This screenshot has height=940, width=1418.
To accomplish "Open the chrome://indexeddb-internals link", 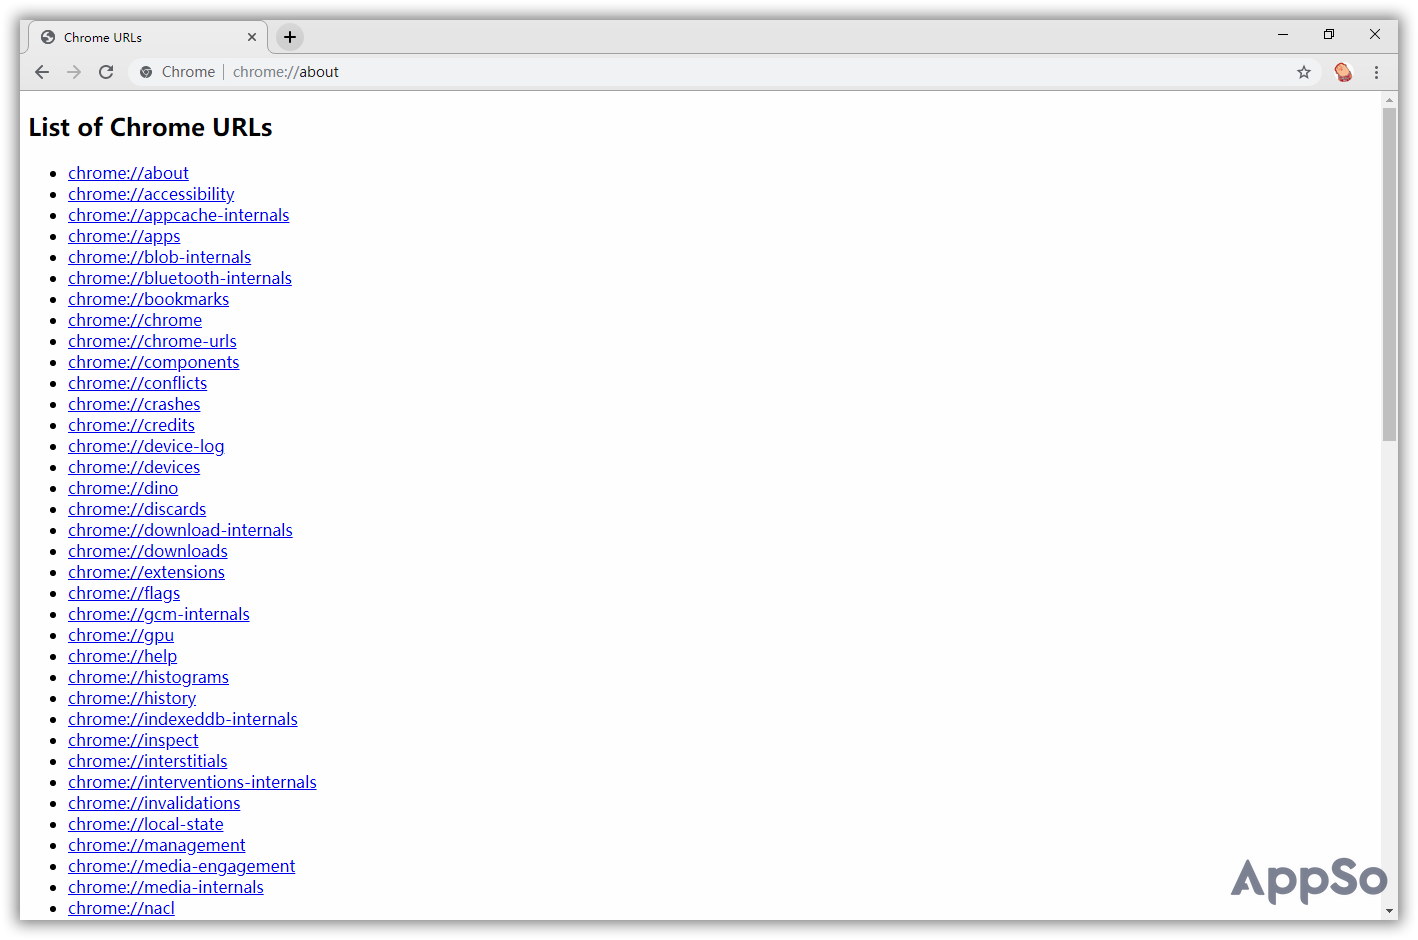I will [183, 719].
